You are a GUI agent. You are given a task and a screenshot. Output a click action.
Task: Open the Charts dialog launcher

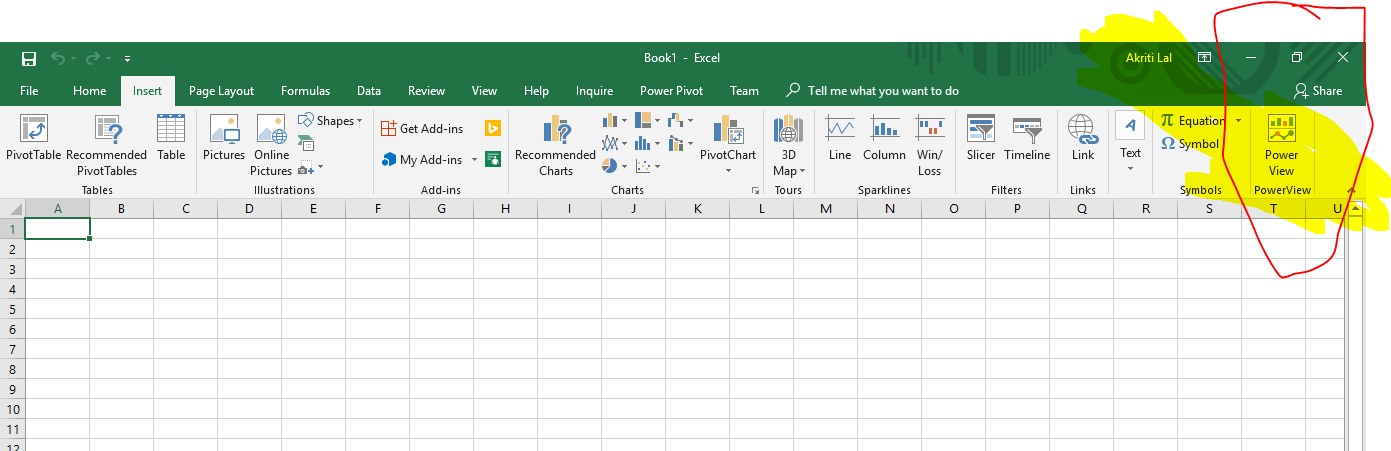coord(755,190)
